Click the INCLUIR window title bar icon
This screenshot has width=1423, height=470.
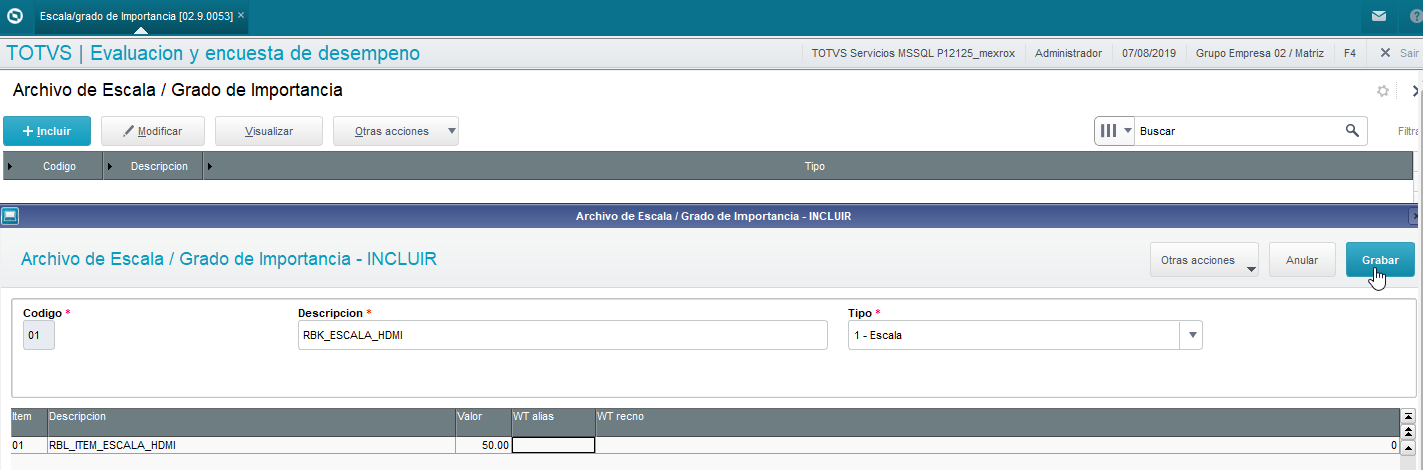10,216
